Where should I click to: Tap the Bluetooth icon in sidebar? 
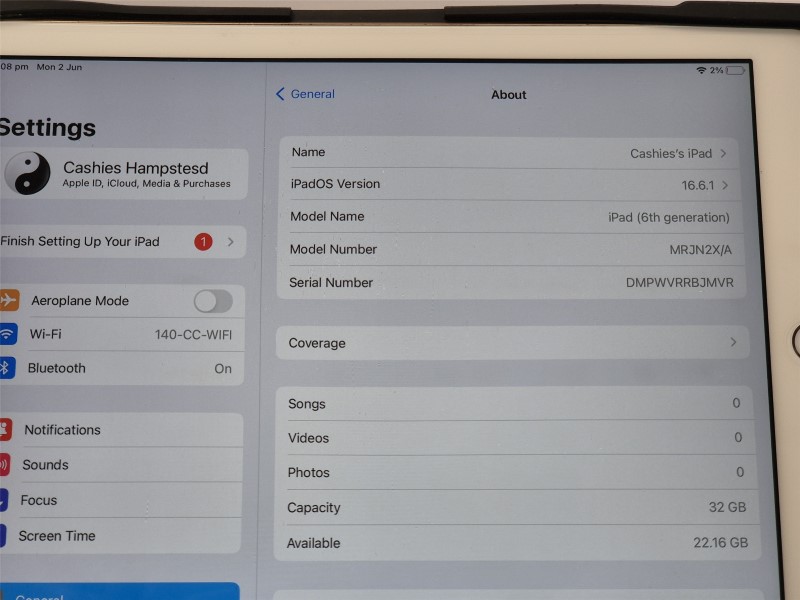pyautogui.click(x=6, y=368)
